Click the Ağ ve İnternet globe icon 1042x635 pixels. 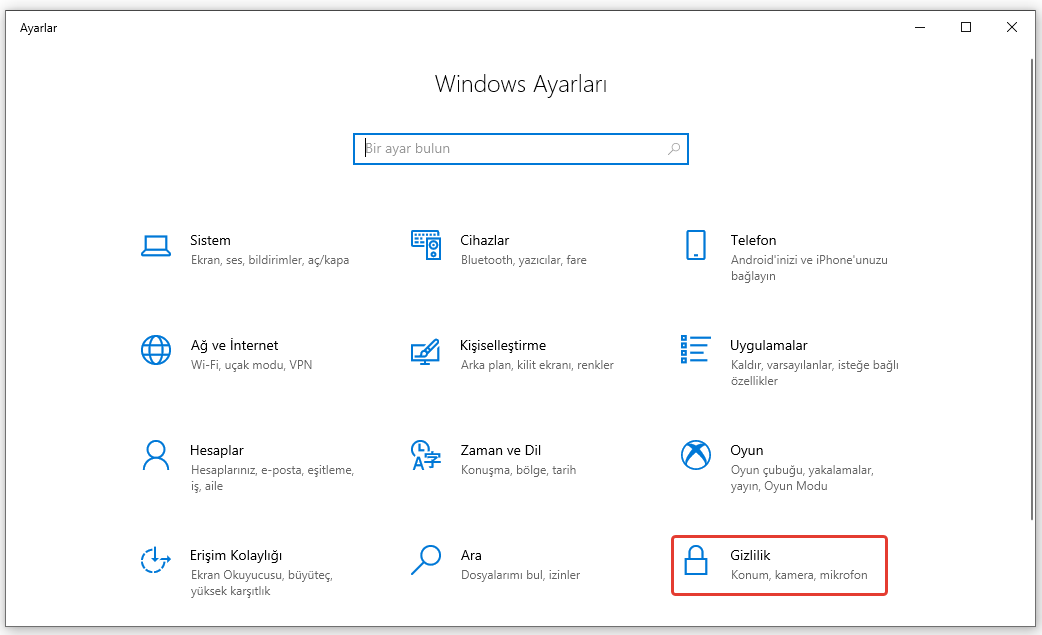[155, 350]
